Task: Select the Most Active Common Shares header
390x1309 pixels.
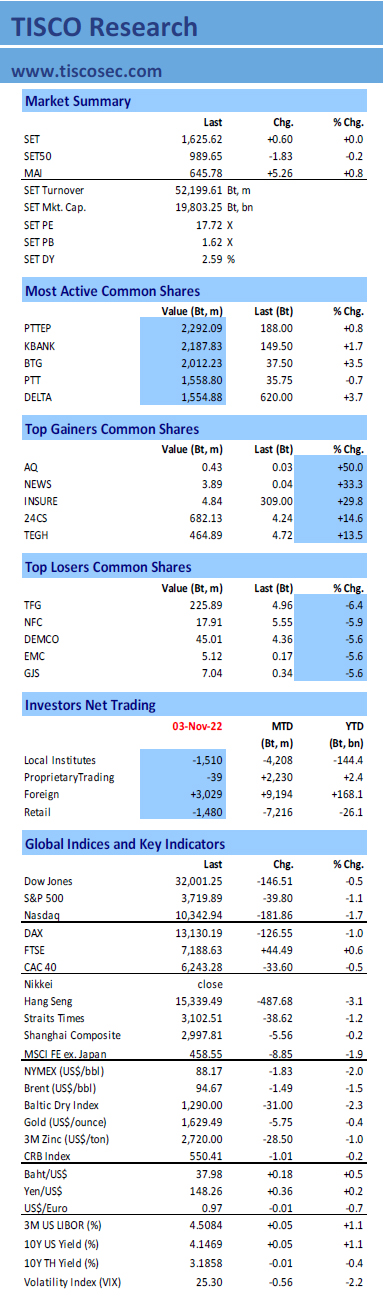Action: click(x=112, y=292)
